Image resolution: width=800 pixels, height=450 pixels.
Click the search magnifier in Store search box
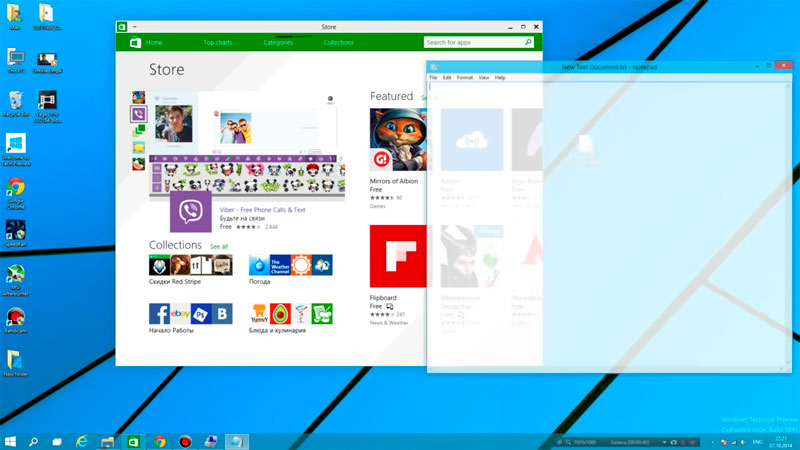(529, 42)
